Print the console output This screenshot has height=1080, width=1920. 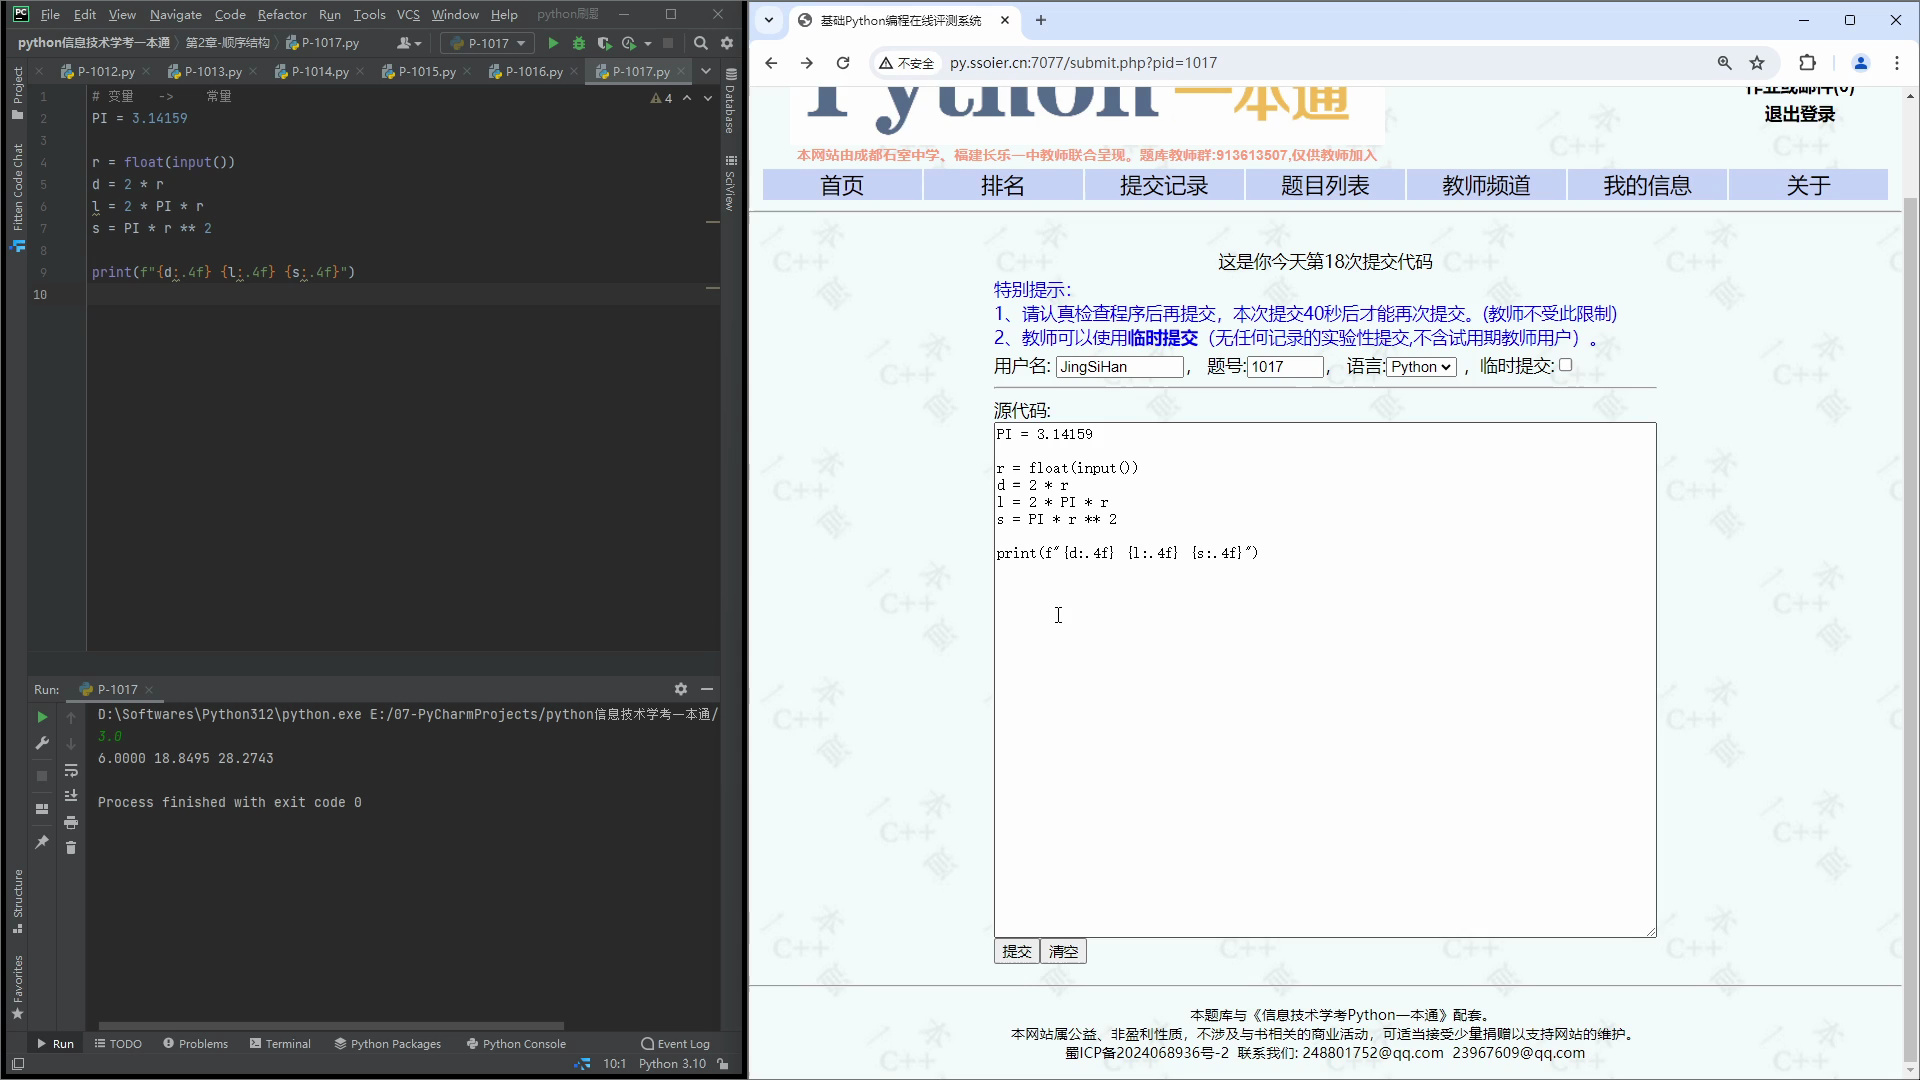[x=71, y=822]
